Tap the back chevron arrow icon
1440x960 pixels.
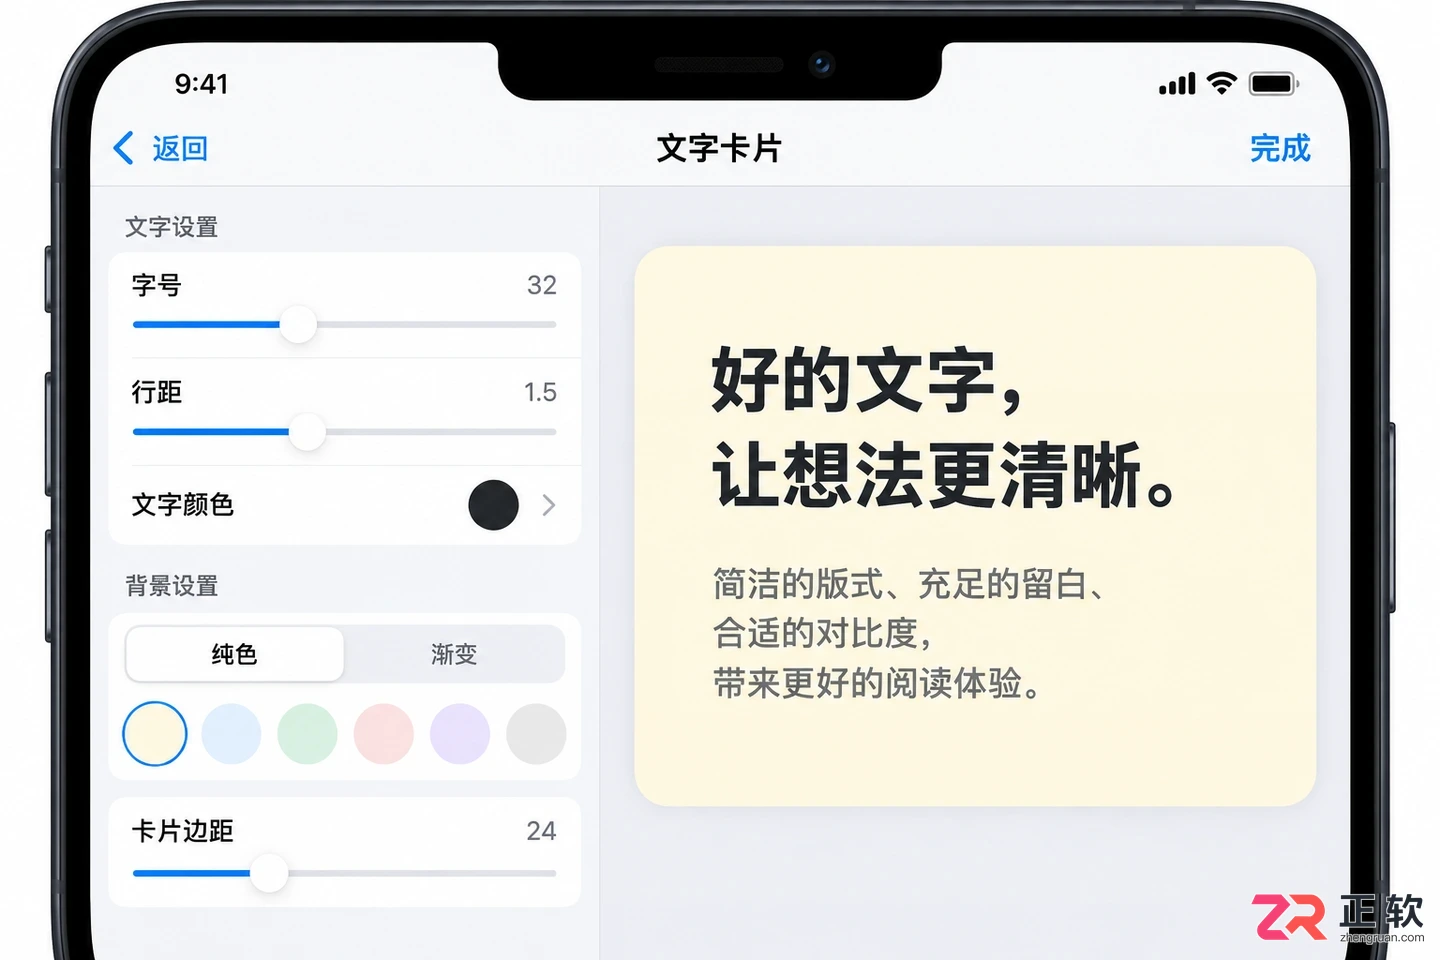coord(124,148)
